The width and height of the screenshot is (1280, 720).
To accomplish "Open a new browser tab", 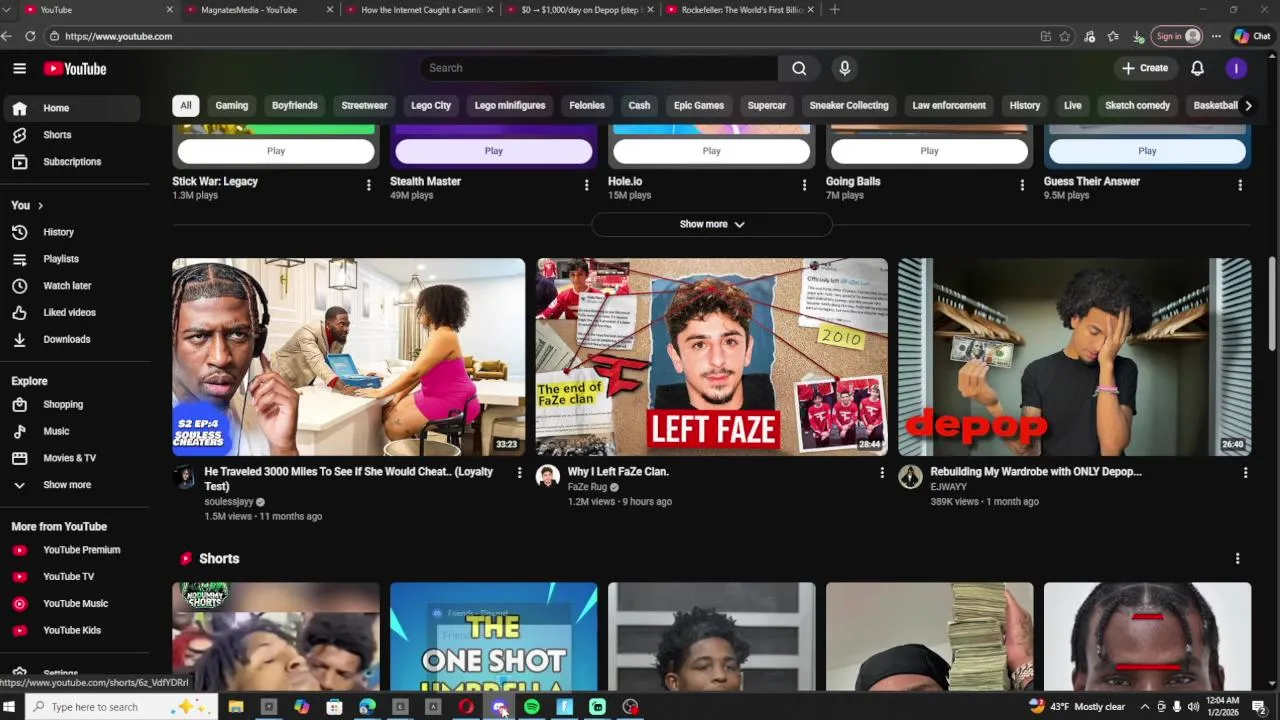I will [835, 10].
